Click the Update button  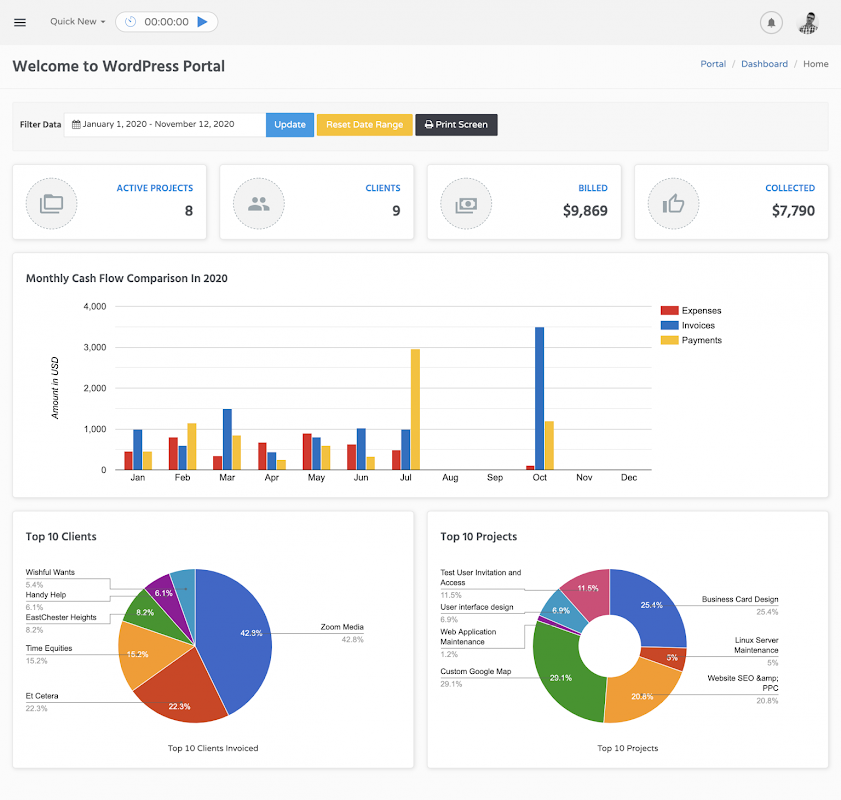point(290,124)
